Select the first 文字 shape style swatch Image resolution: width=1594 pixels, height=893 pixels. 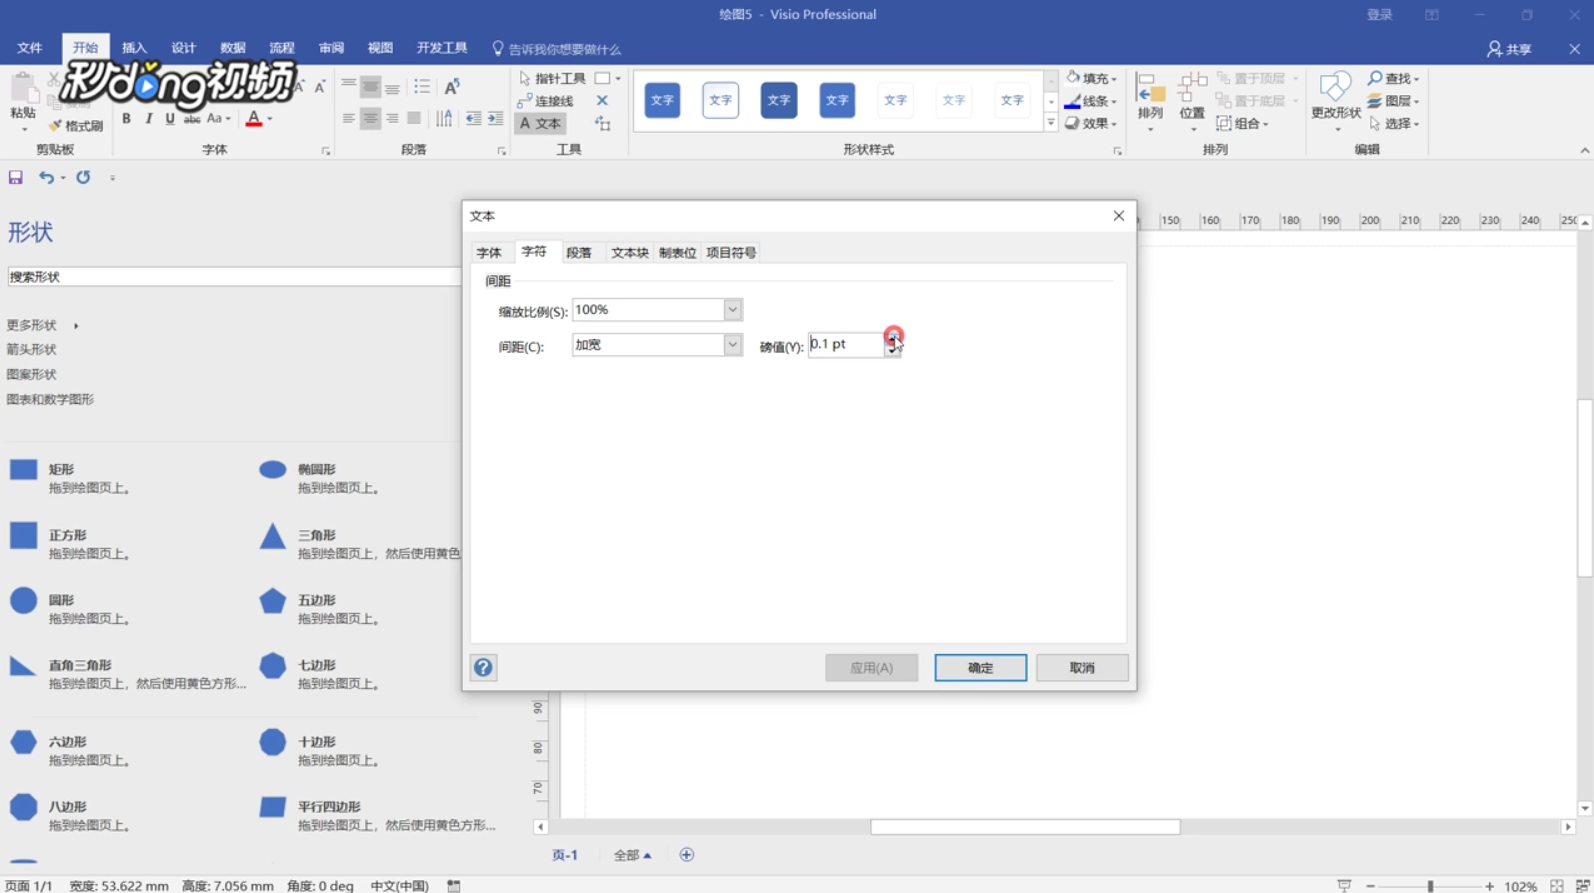tap(662, 100)
